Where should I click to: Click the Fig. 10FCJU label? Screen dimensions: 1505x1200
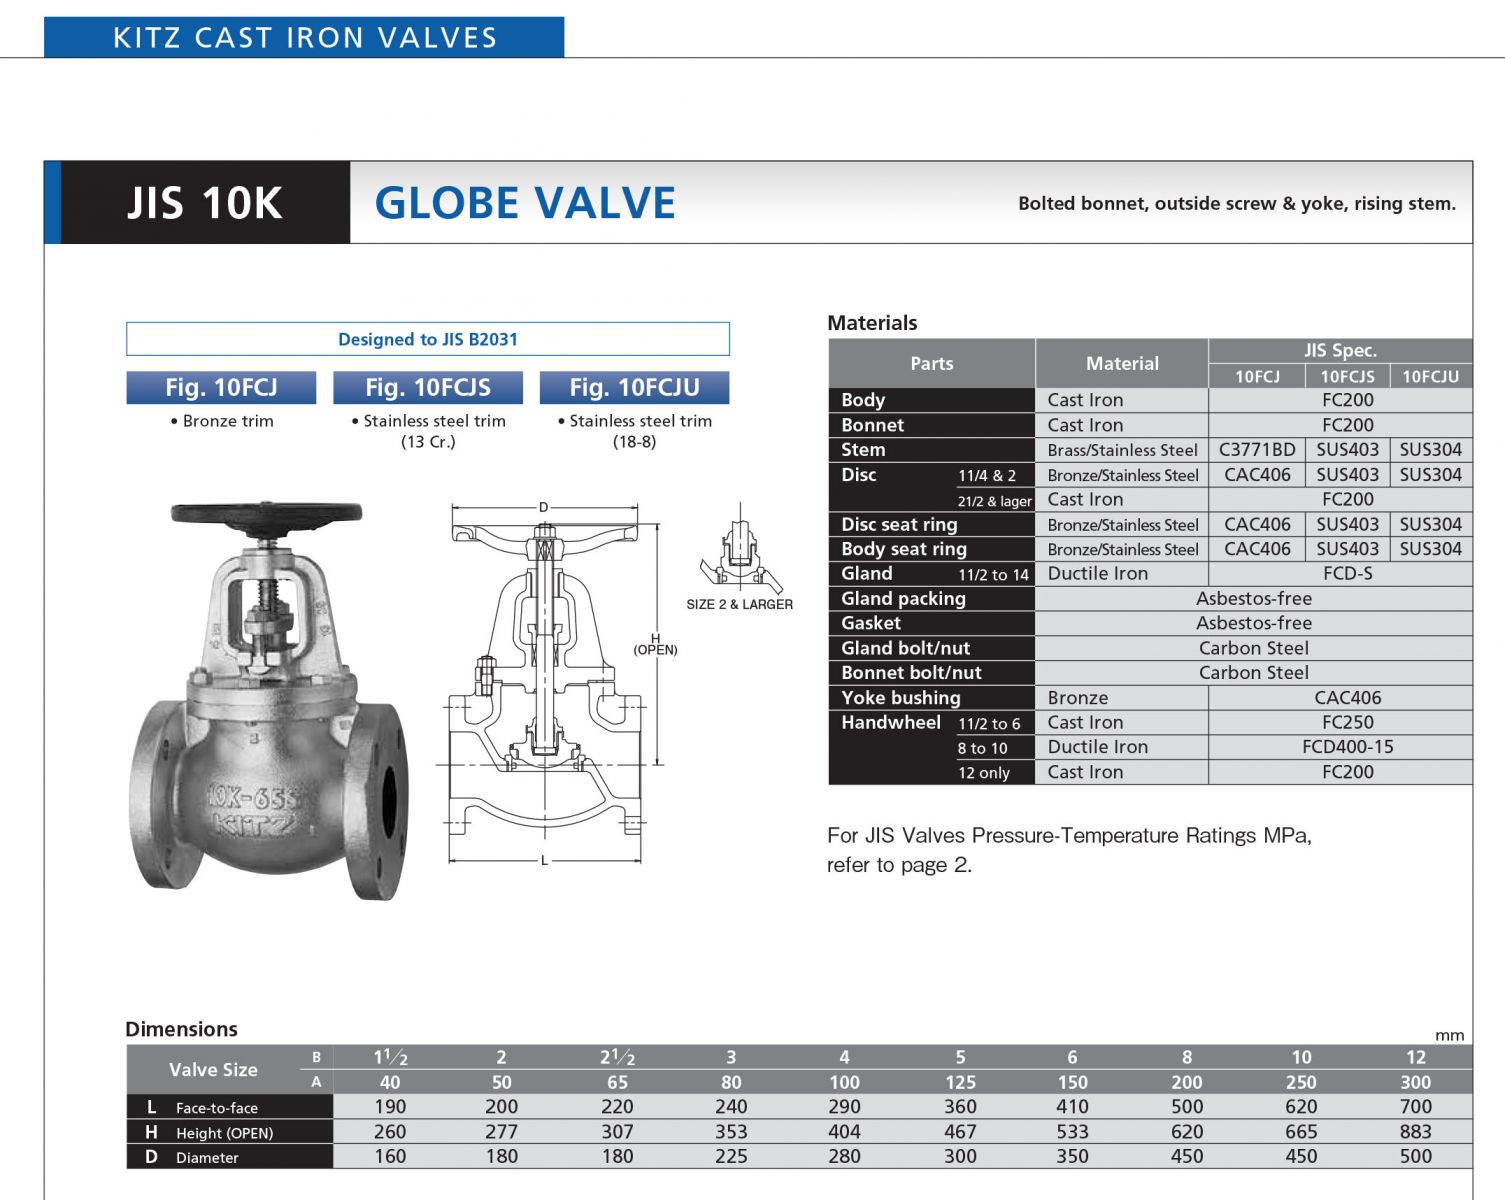pyautogui.click(x=634, y=387)
